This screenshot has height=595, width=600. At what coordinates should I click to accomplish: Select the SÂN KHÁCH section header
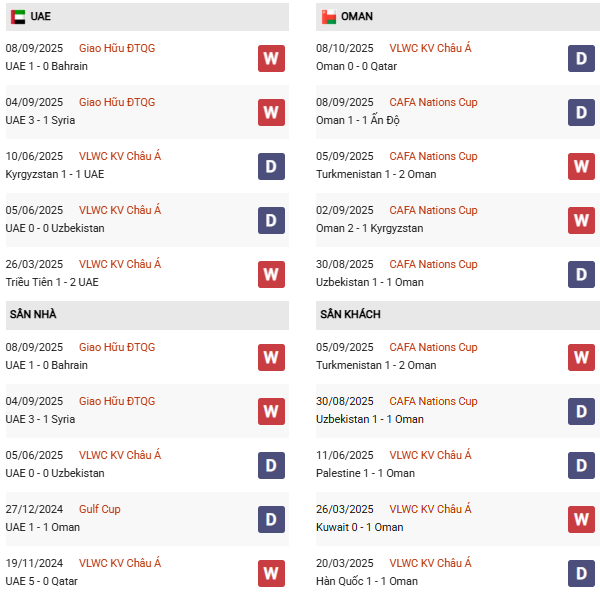coord(350,314)
